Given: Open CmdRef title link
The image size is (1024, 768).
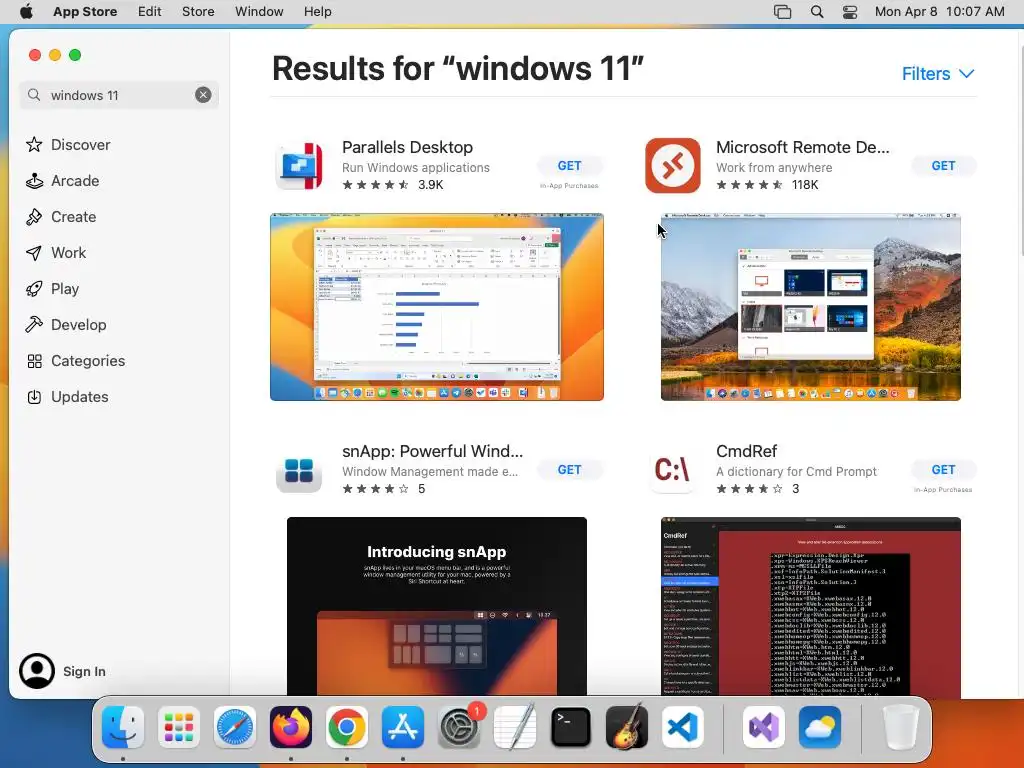Looking at the screenshot, I should [746, 451].
